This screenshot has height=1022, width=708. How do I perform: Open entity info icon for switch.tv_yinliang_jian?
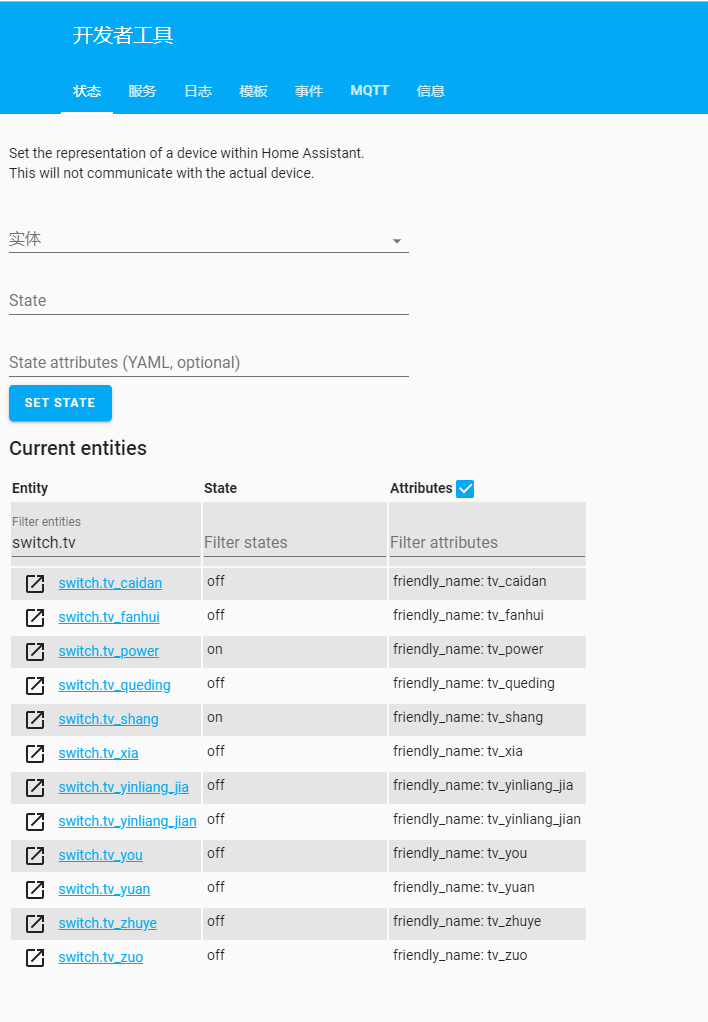[x=35, y=821]
